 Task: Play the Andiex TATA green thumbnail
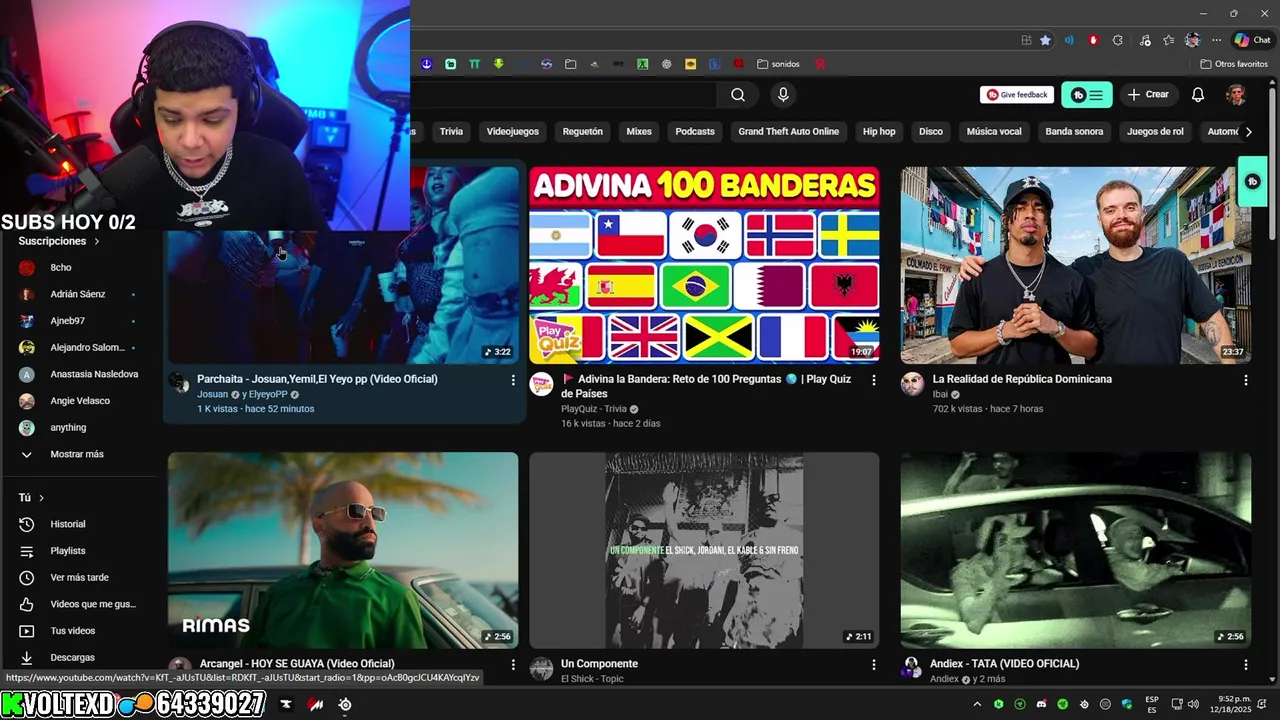(1075, 550)
